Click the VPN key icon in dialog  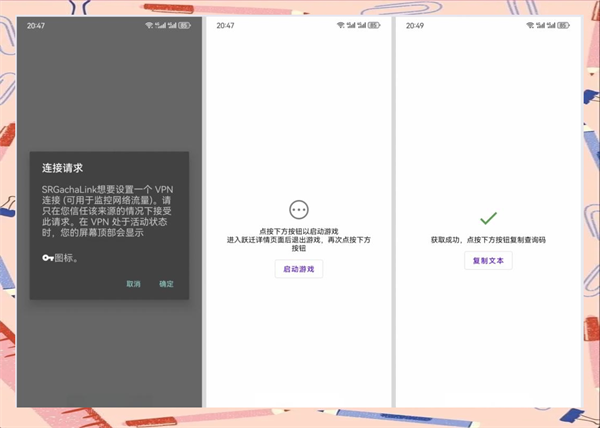coord(47,257)
